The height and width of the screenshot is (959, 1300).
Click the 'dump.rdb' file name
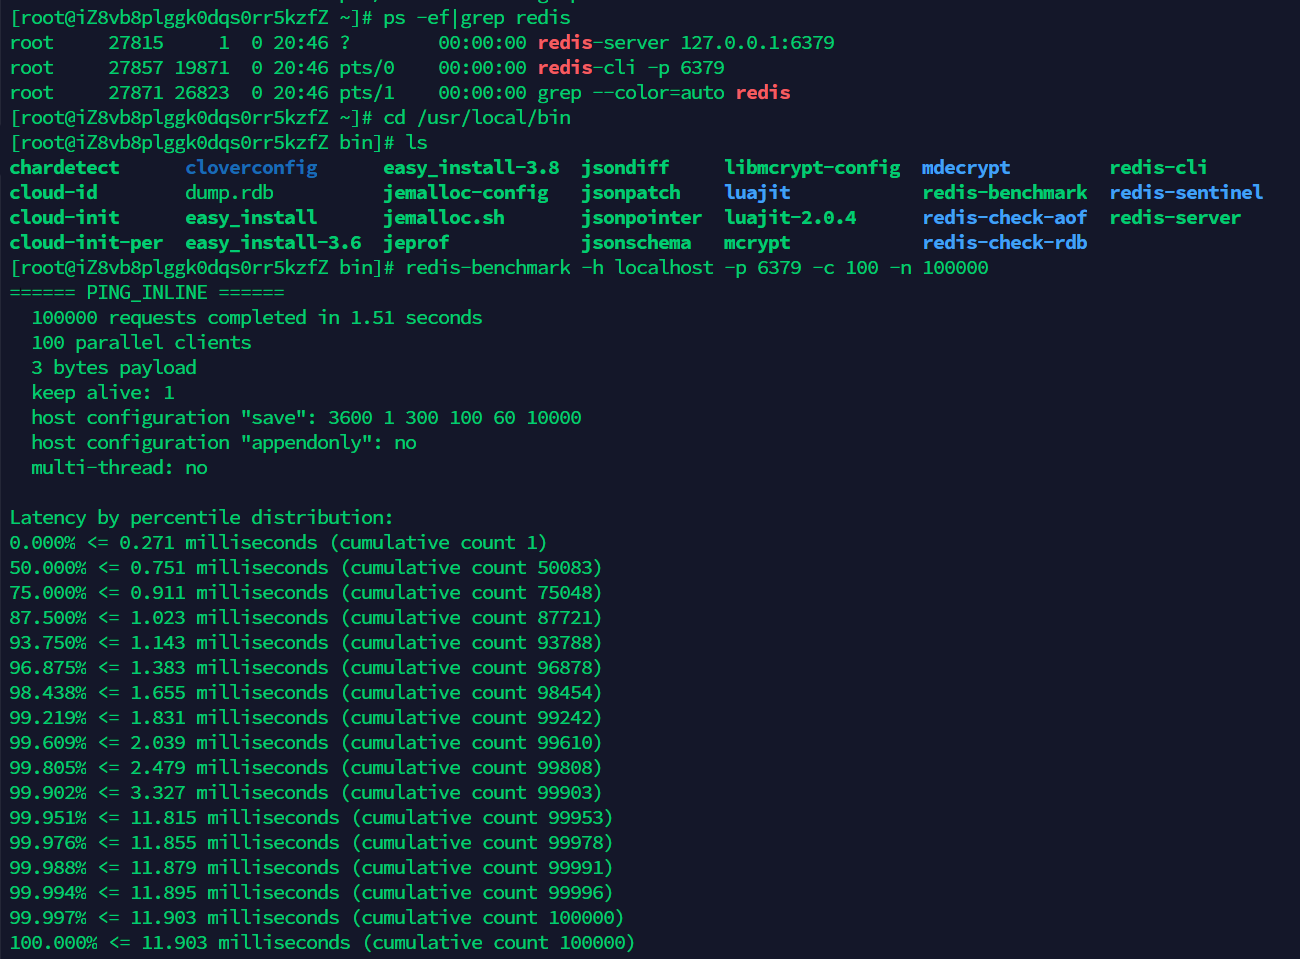click(229, 193)
